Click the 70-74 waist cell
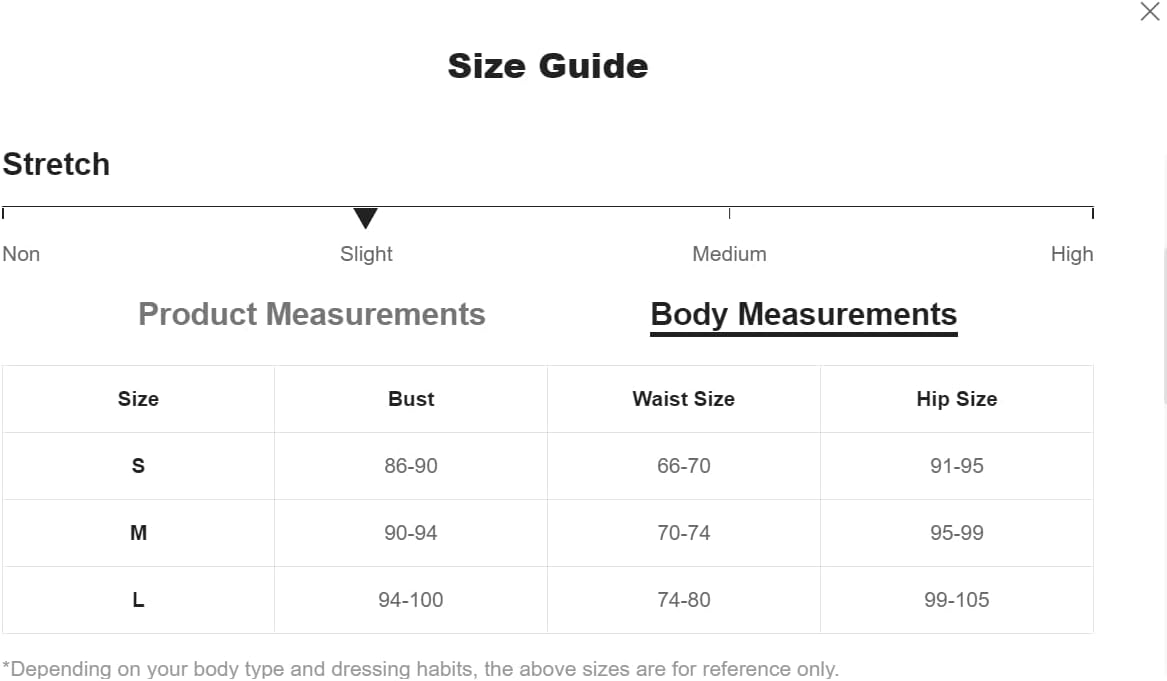Viewport: 1167px width, 681px height. (x=684, y=533)
